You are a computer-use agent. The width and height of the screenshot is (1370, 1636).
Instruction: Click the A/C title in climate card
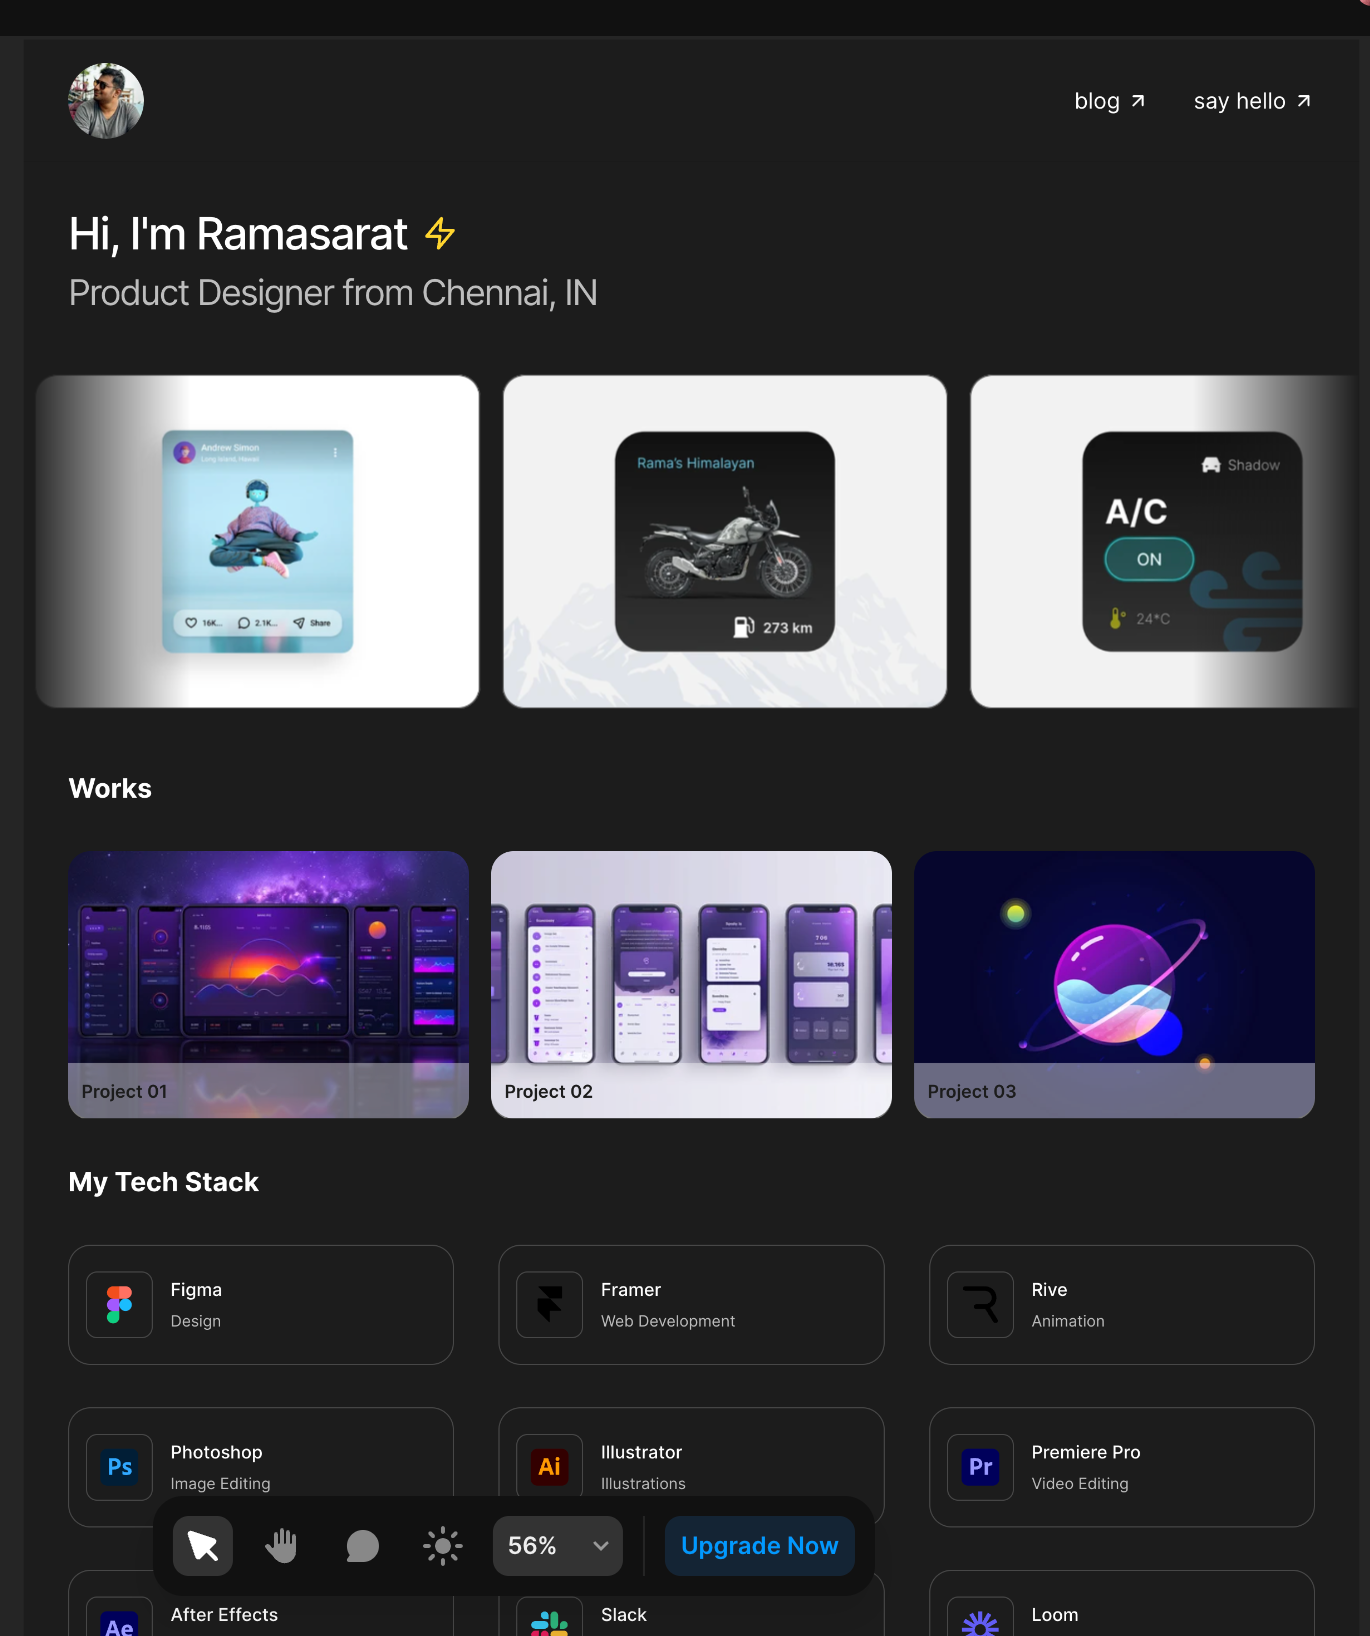(x=1136, y=512)
